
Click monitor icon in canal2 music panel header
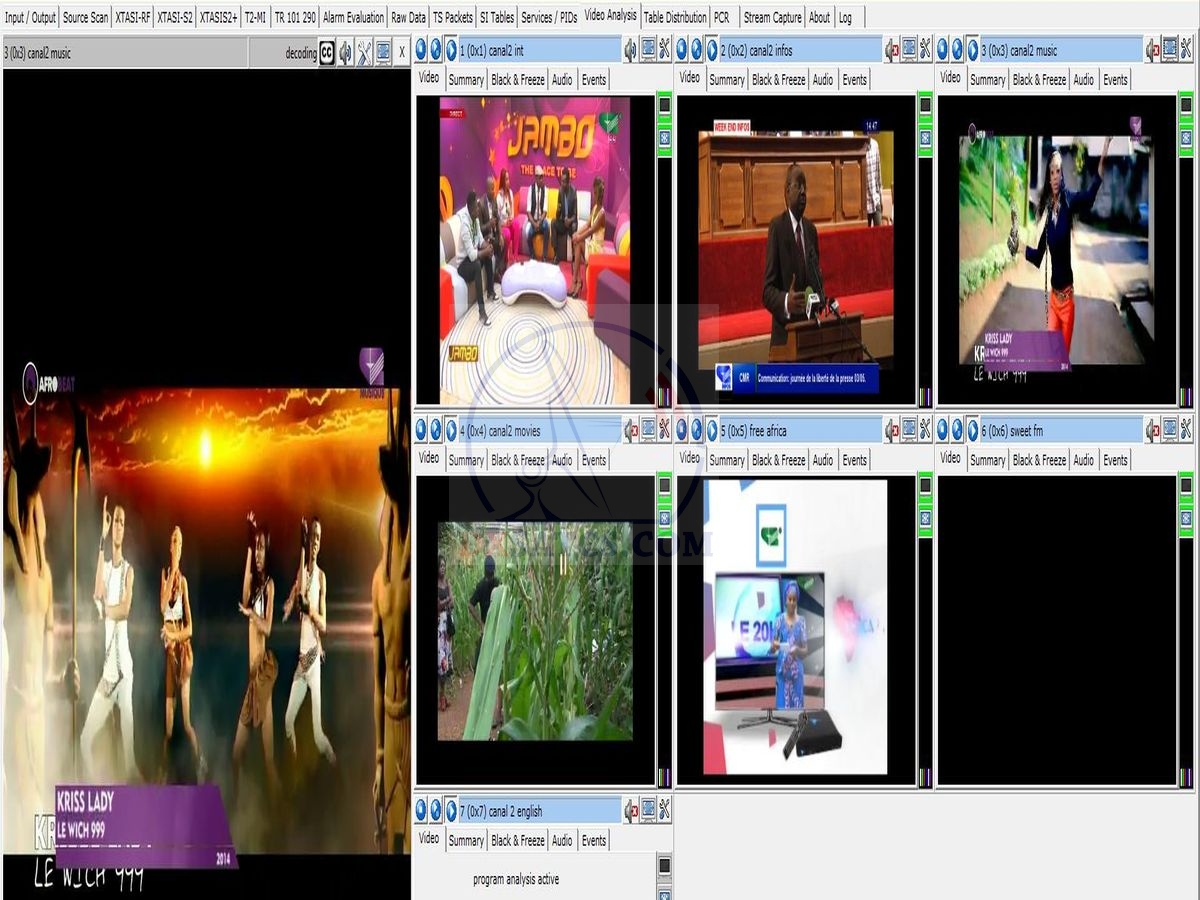1169,49
